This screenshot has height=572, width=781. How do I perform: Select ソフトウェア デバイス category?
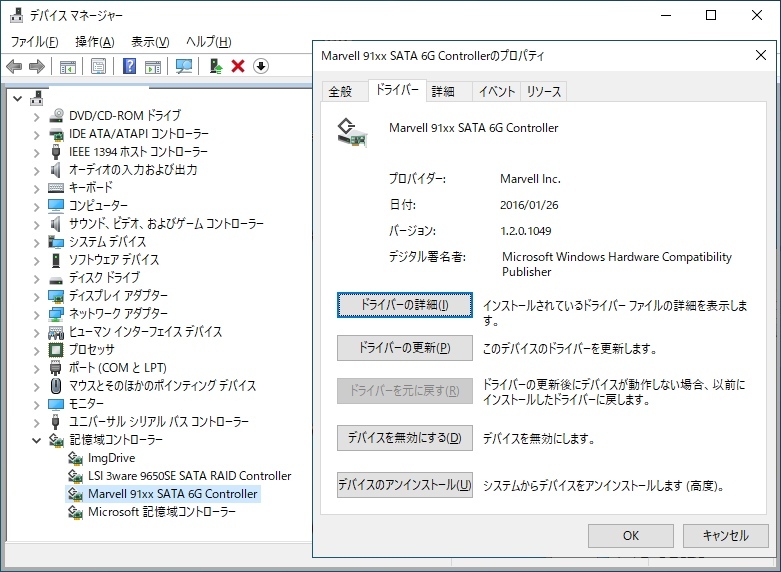coord(114,260)
